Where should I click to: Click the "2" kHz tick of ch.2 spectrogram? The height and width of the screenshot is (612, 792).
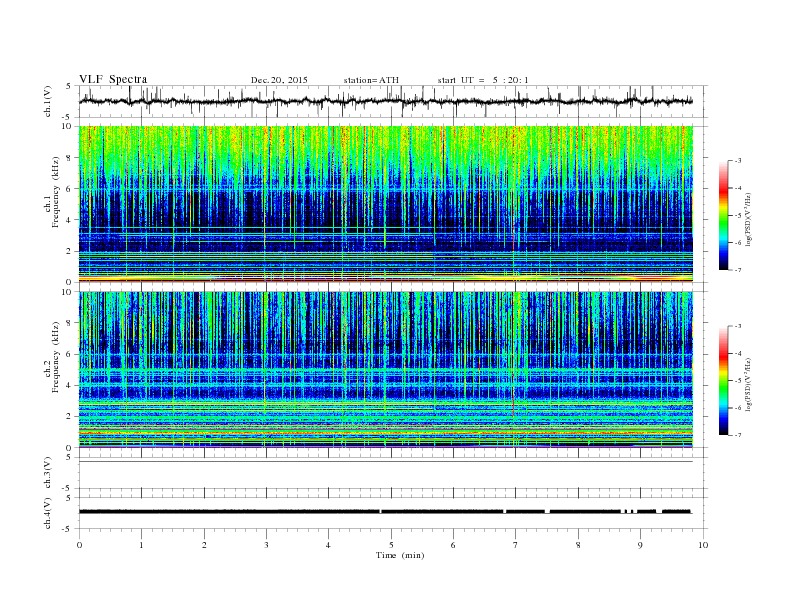[x=69, y=417]
